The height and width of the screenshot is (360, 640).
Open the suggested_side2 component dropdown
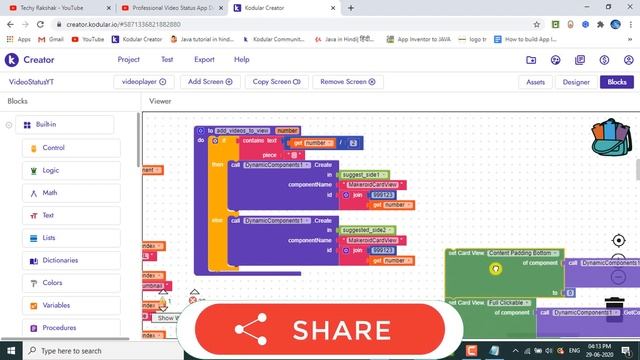coord(367,230)
